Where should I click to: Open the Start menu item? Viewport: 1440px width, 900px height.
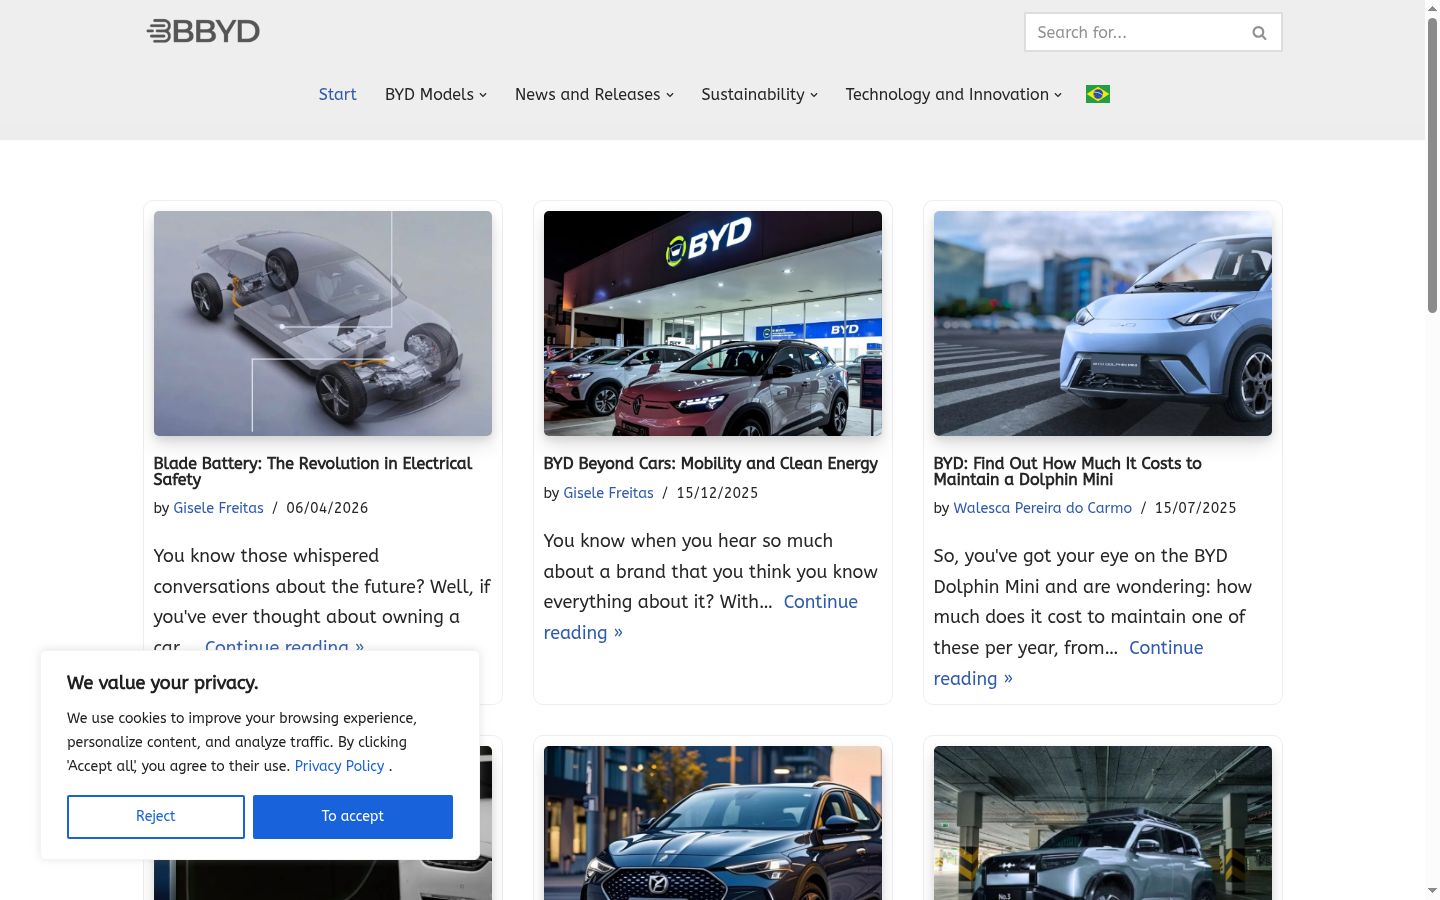[x=337, y=94]
